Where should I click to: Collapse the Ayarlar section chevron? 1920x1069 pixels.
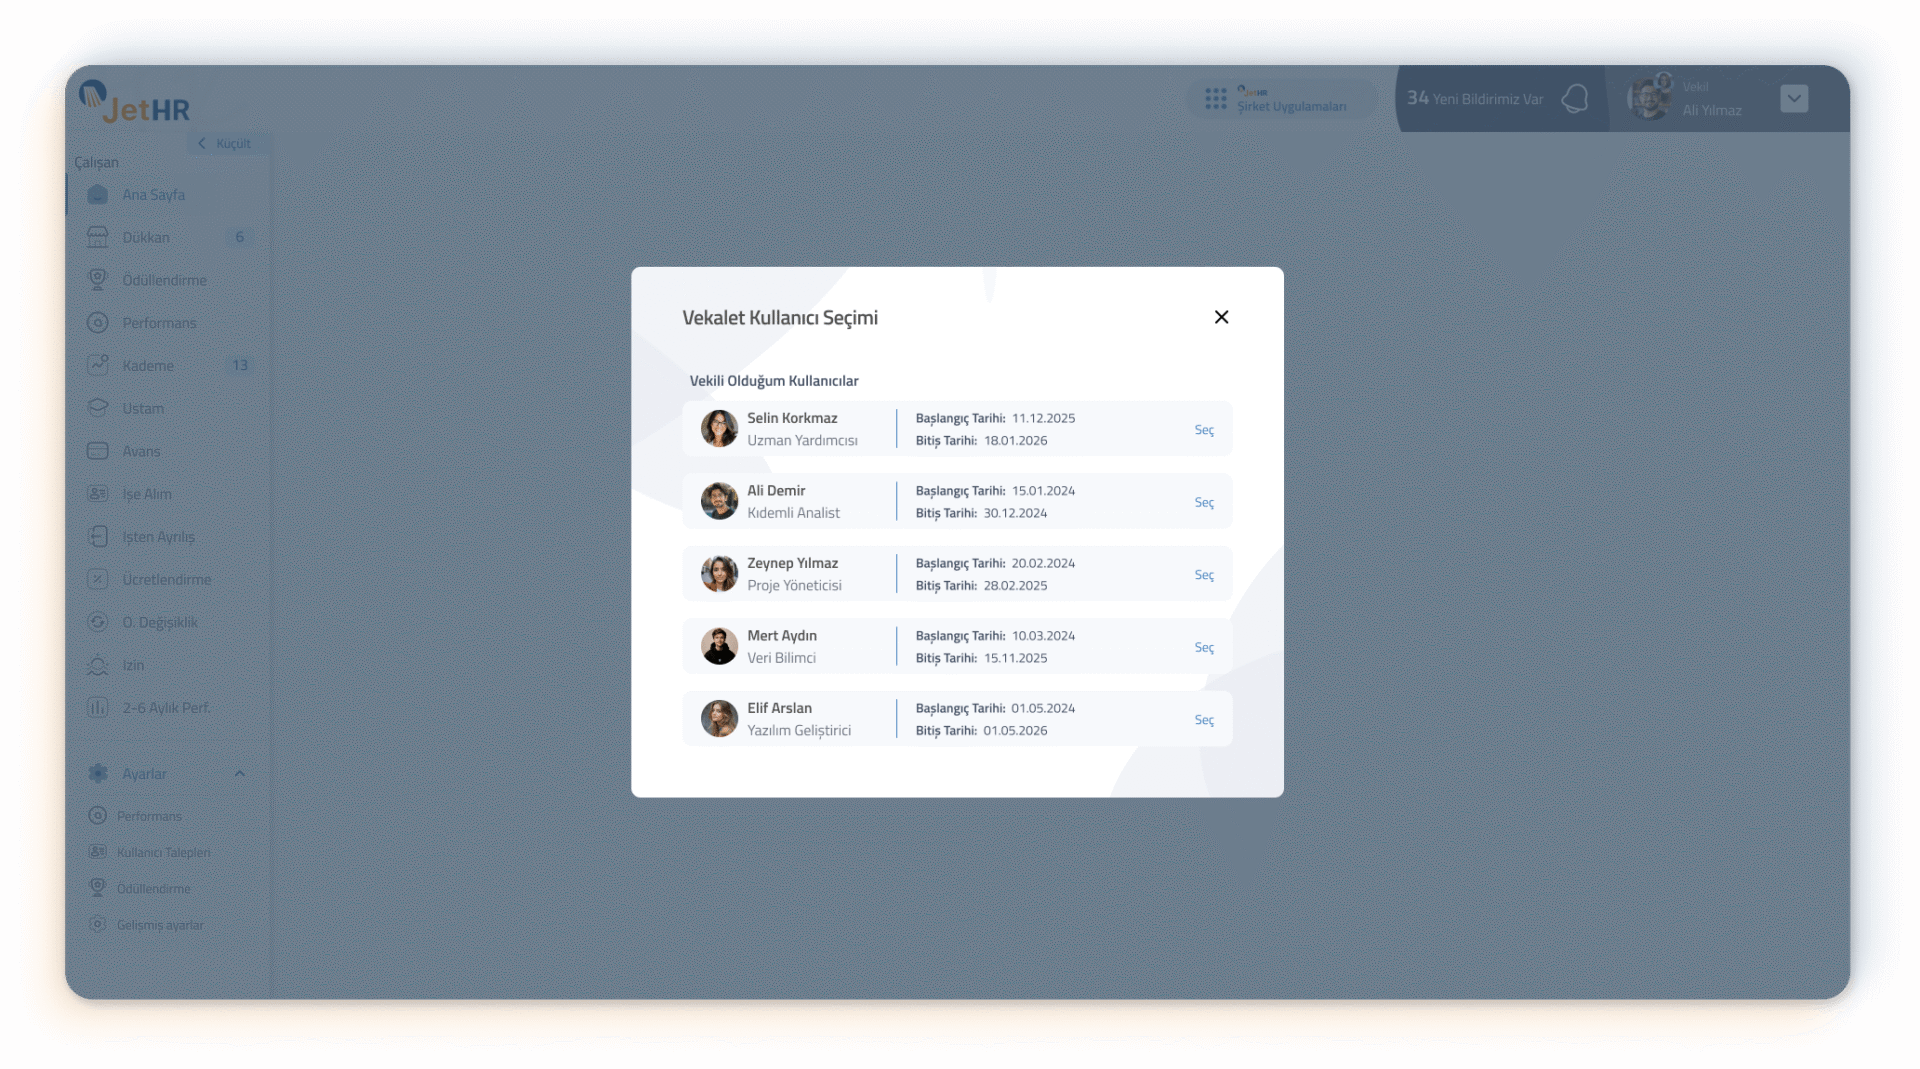click(x=240, y=774)
